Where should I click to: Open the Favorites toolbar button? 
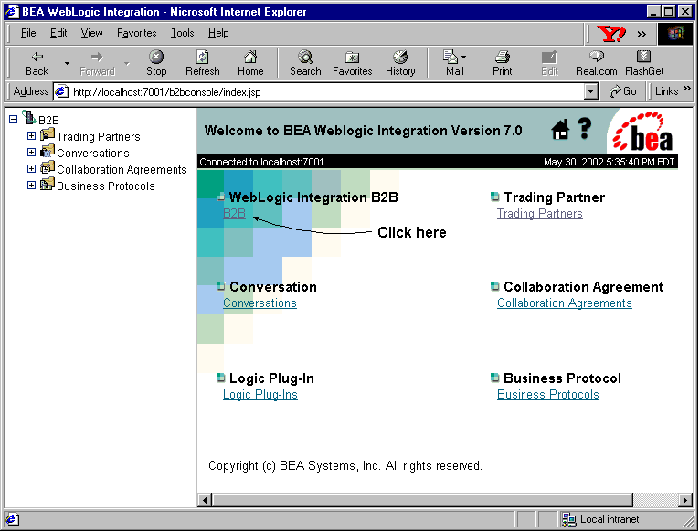[353, 63]
